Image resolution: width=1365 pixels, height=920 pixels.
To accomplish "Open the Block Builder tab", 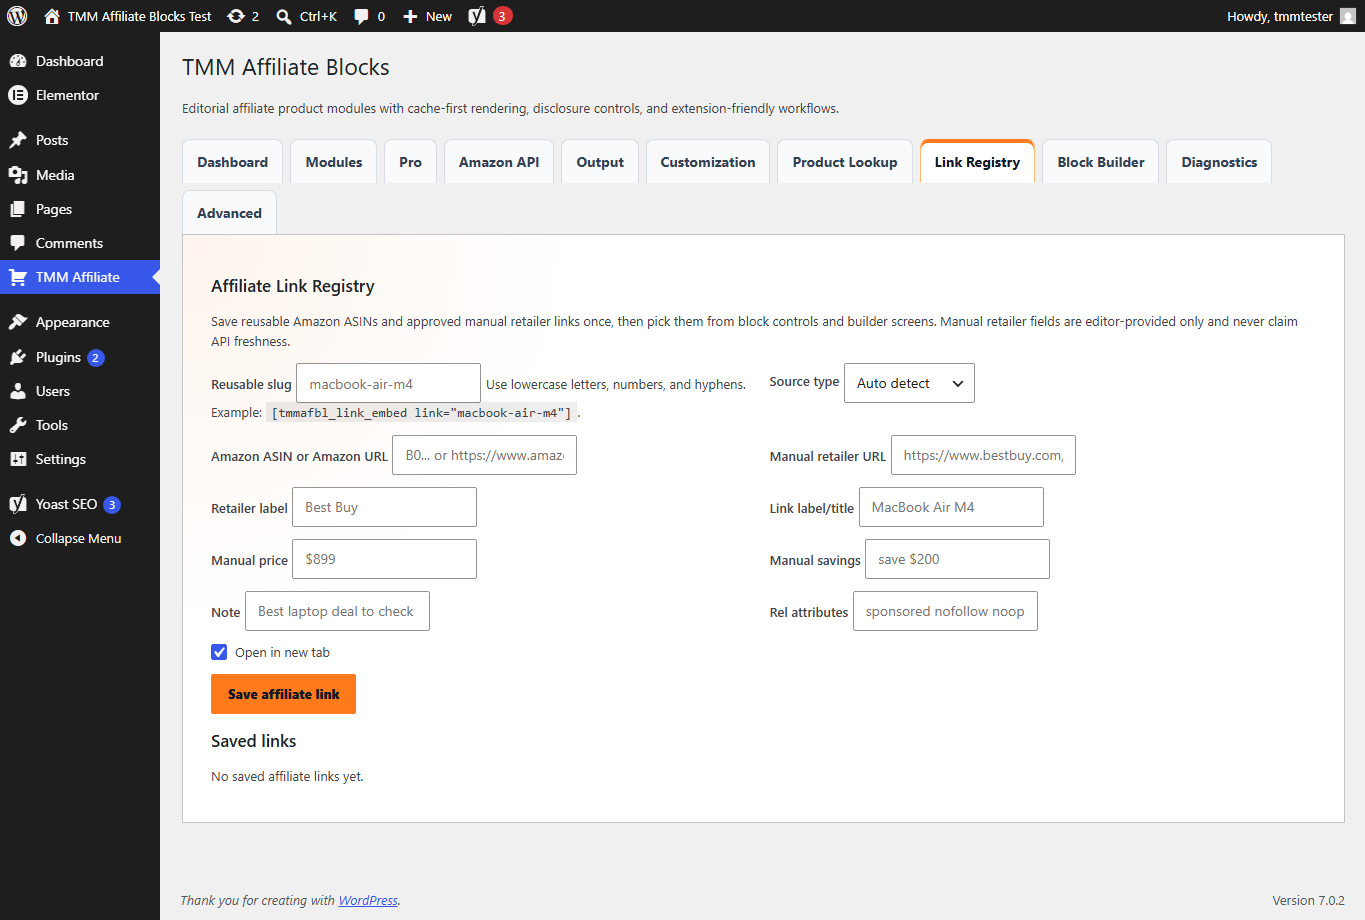I will (1101, 162).
